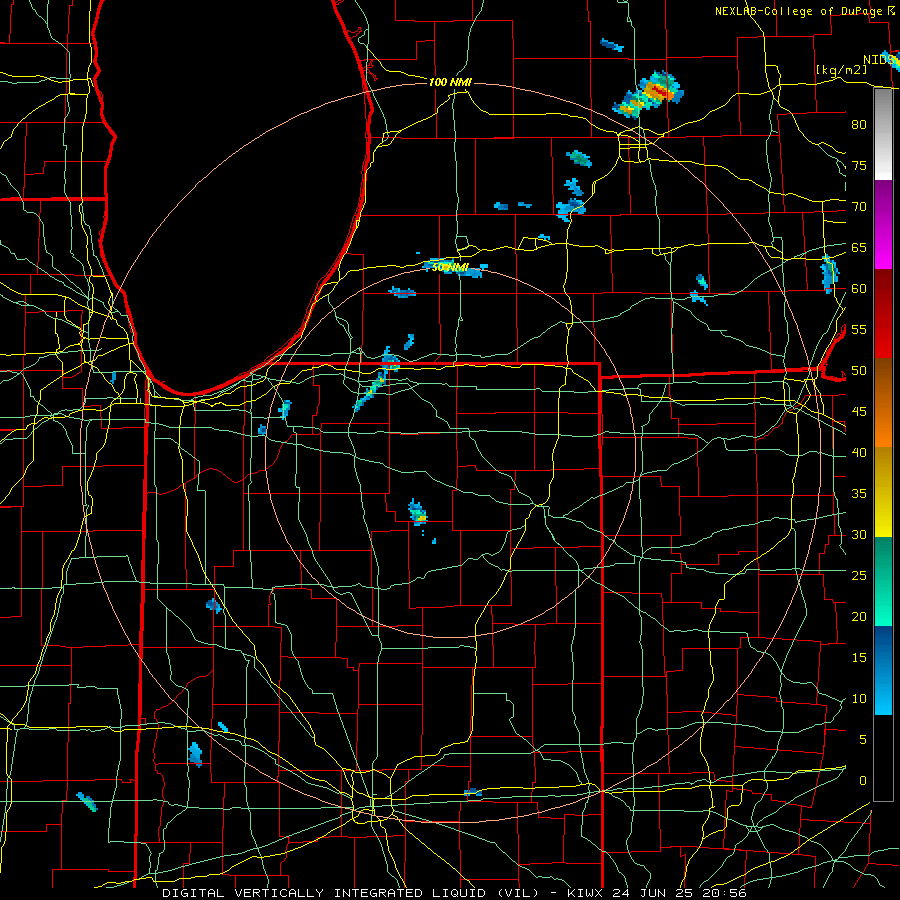Click the legend value 75
900x900 pixels.
point(859,166)
